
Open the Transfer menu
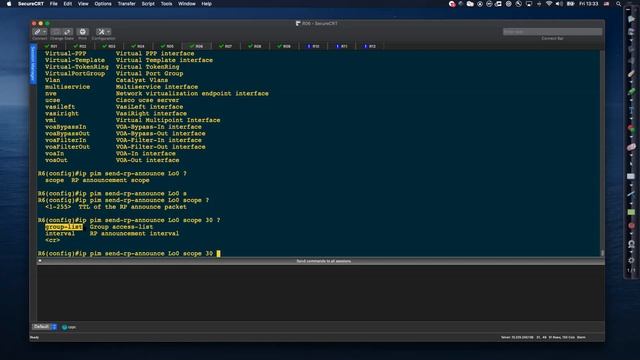tap(127, 4)
